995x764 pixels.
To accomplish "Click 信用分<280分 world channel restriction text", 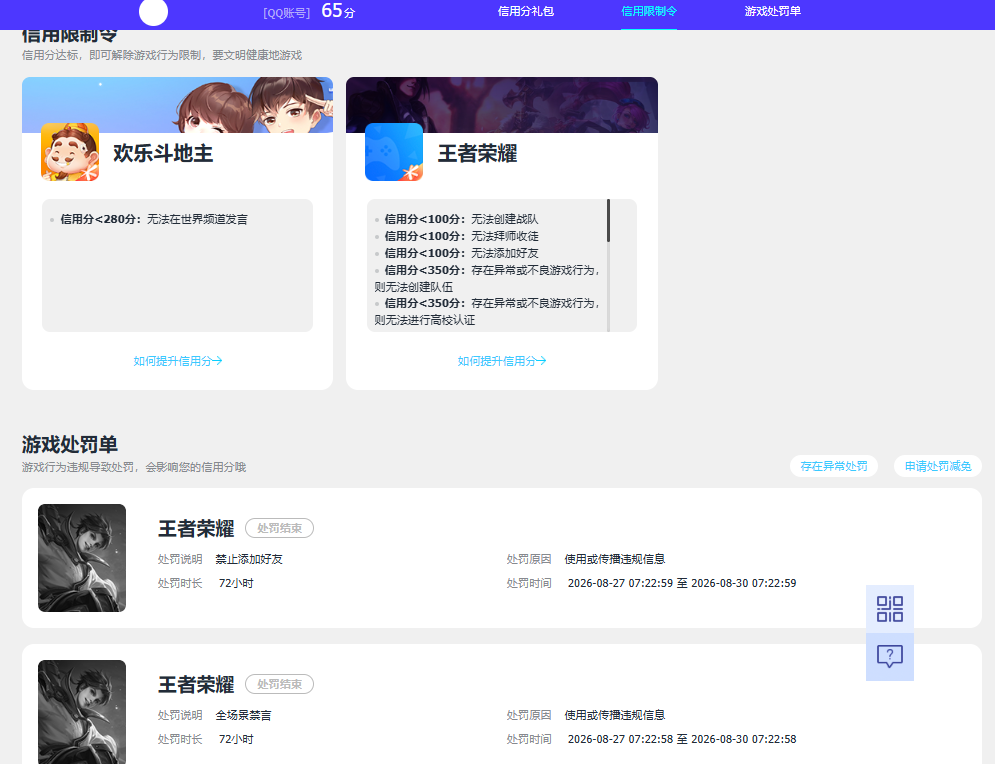I will point(154,220).
